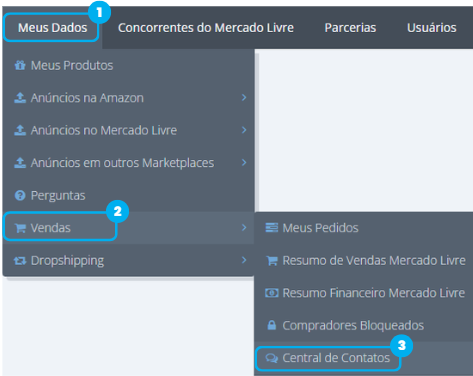Click the upload icon next to Anúncios no Mercado Livre
Viewport: 473px width, 376px height.
coord(20,130)
